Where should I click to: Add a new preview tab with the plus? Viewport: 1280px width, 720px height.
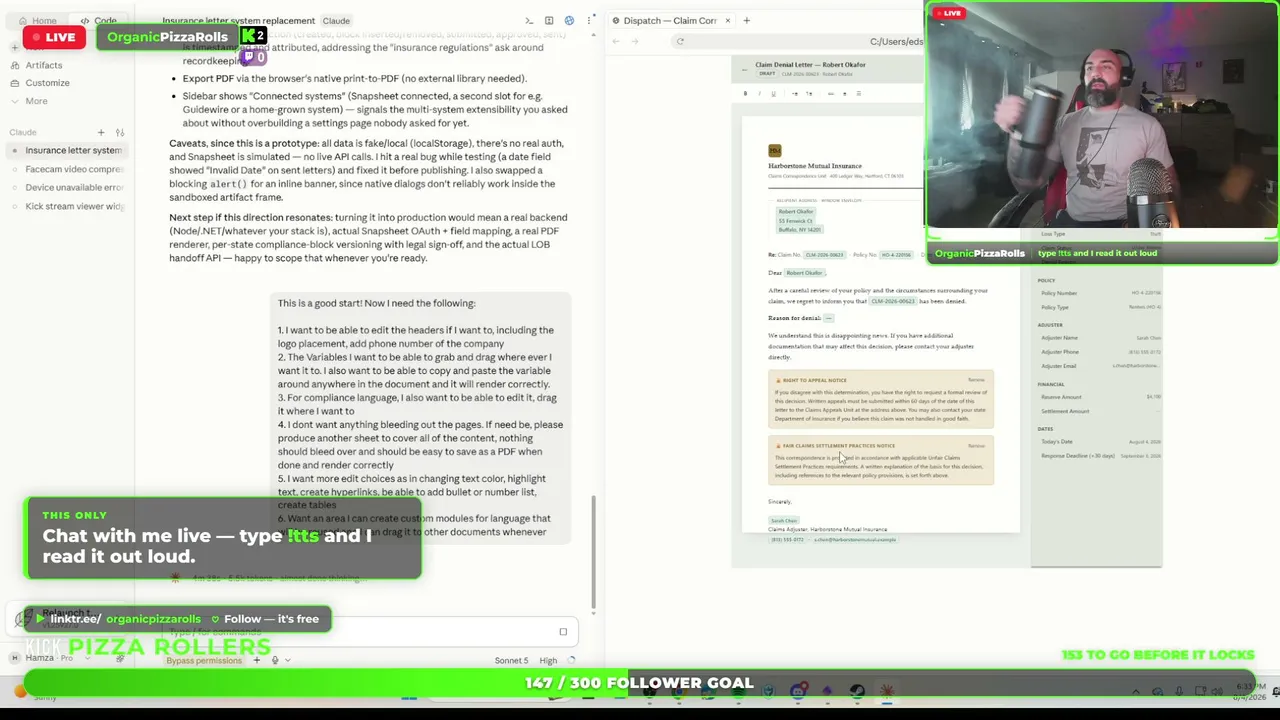click(x=746, y=20)
